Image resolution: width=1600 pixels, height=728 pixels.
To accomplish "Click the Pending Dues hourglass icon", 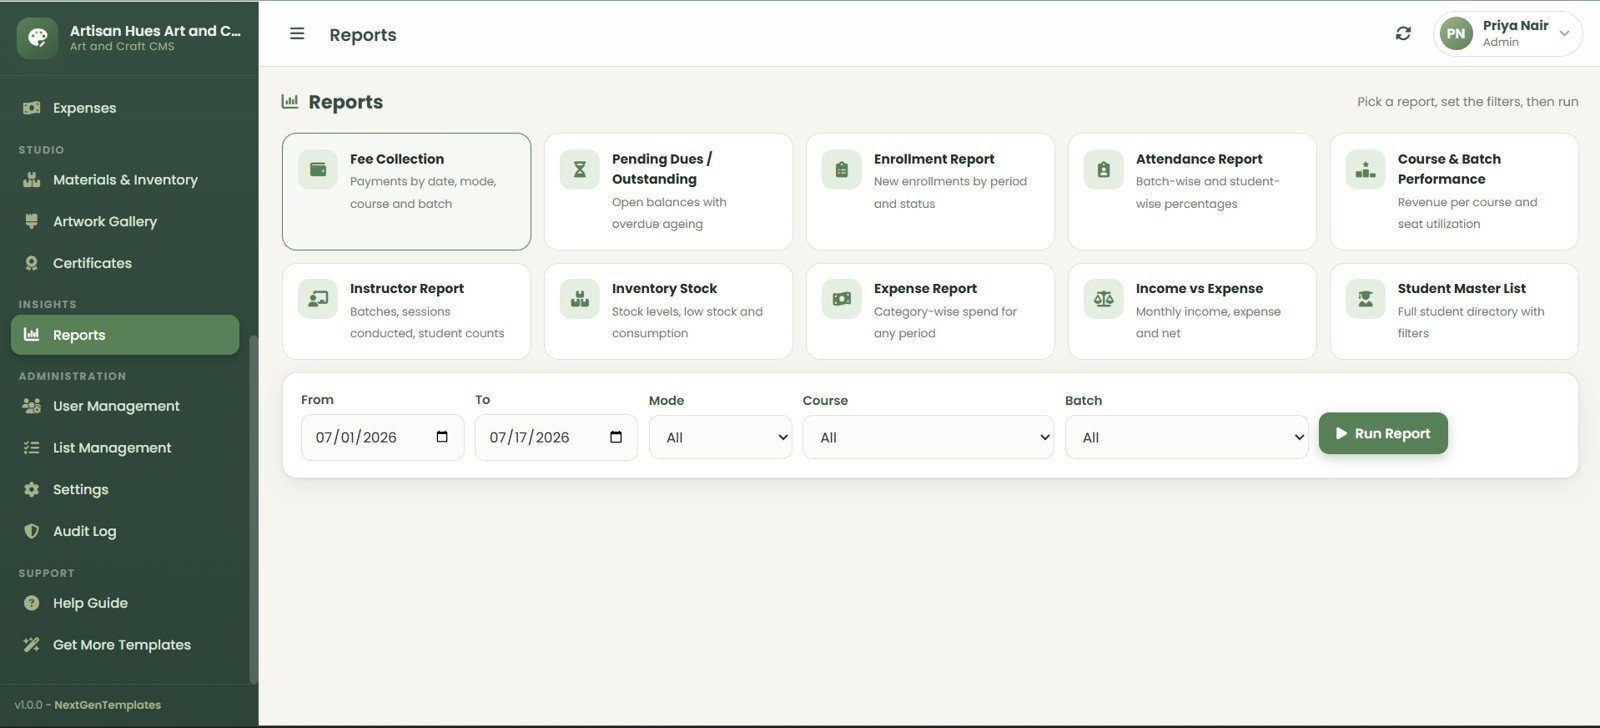I will click(x=580, y=170).
